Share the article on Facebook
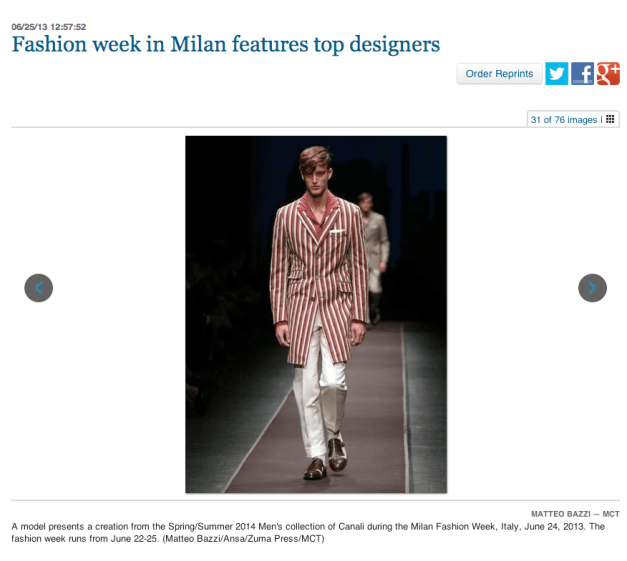Viewport: 627px width, 561px height. (x=582, y=74)
